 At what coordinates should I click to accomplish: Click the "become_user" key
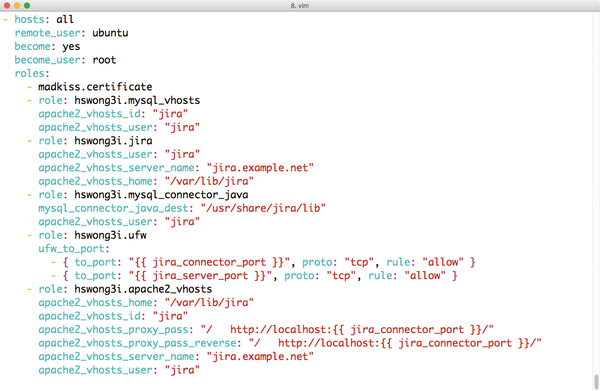point(47,60)
